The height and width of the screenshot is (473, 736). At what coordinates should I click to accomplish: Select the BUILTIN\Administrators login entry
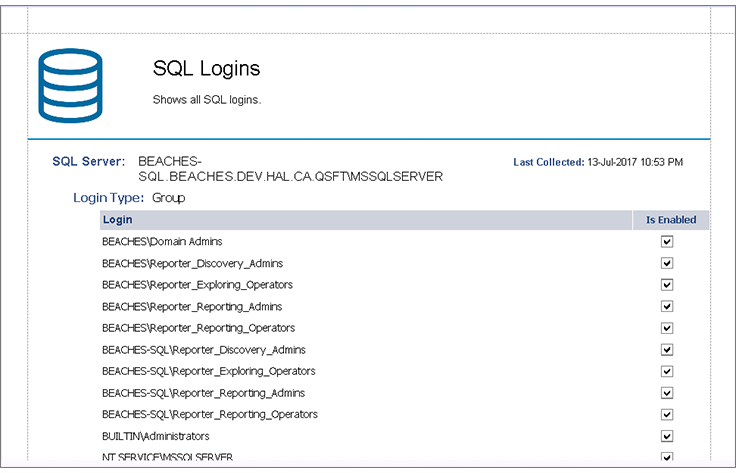tap(155, 436)
